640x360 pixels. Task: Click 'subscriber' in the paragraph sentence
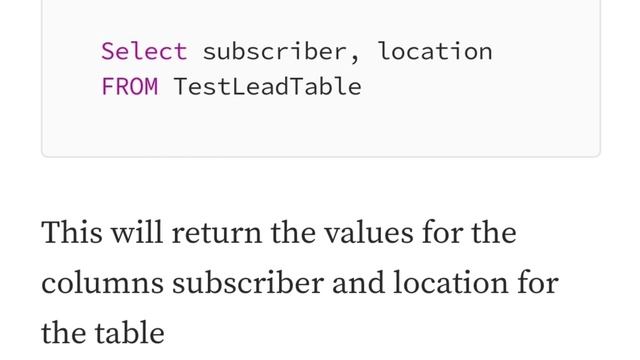[248, 282]
